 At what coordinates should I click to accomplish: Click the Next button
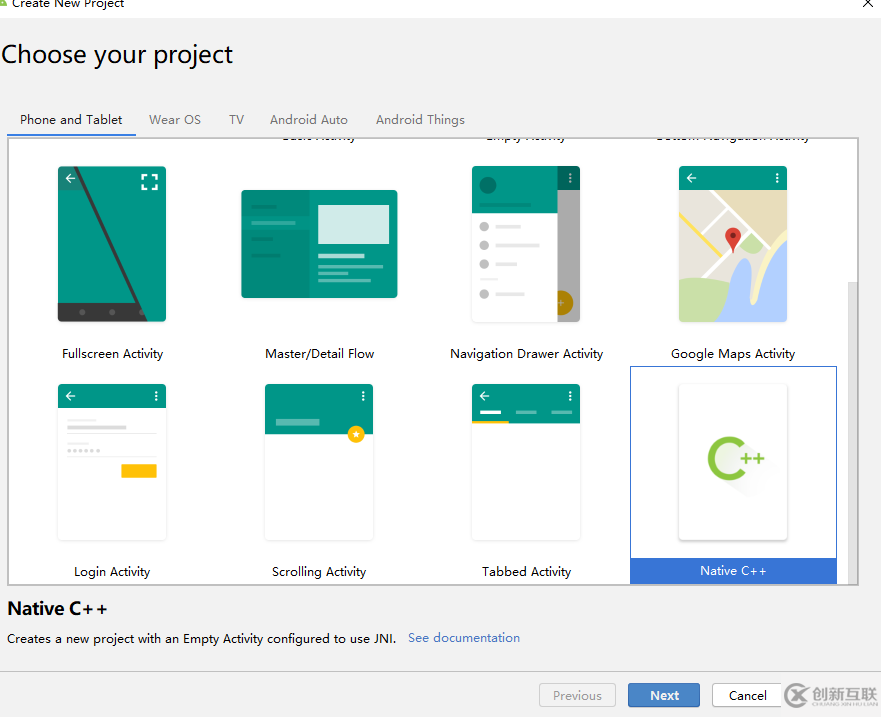pyautogui.click(x=664, y=696)
